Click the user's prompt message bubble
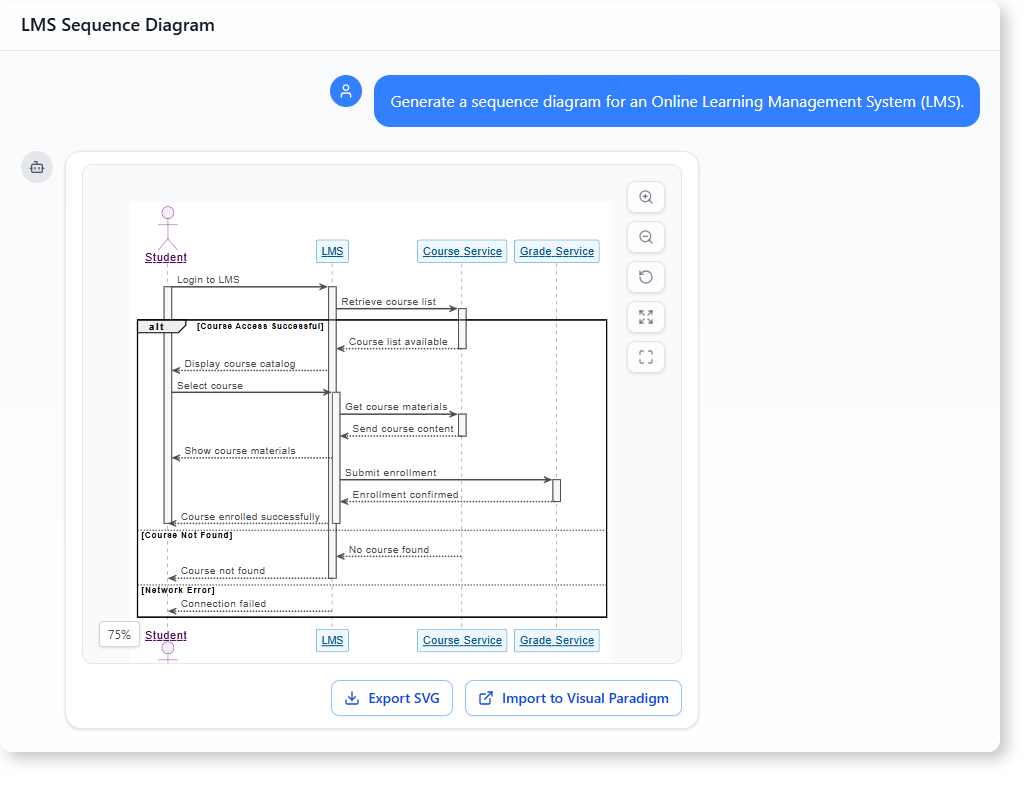Viewport: 1028px width, 788px height. (x=677, y=101)
